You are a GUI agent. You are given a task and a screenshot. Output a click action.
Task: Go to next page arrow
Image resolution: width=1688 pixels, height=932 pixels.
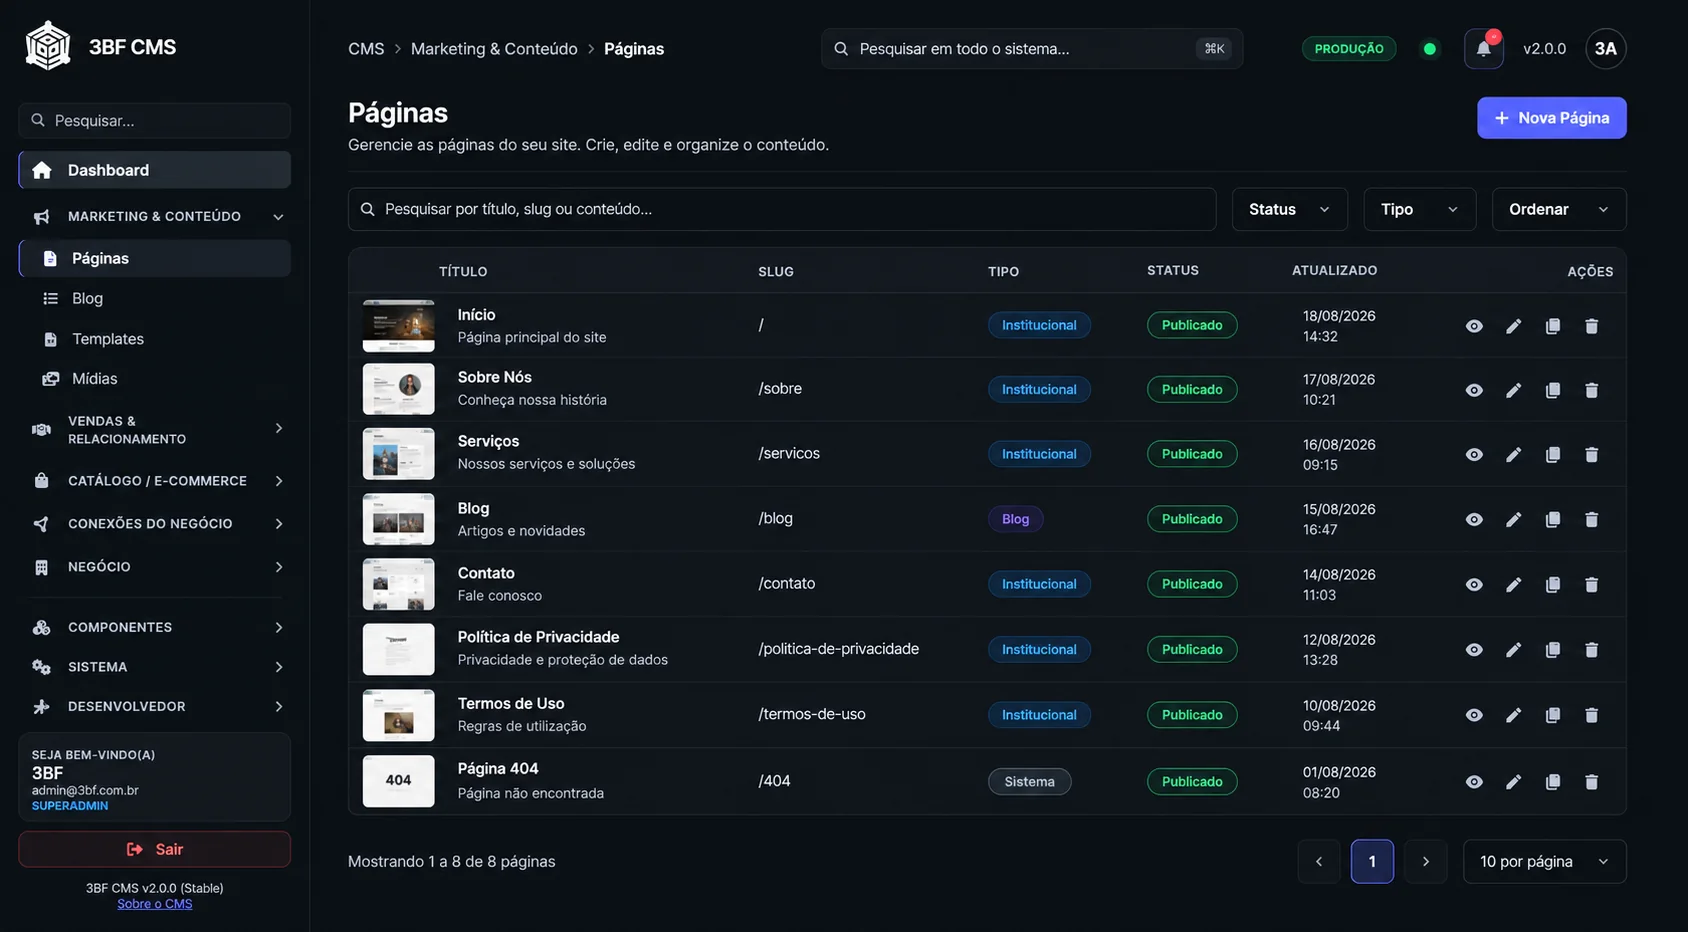pos(1425,861)
